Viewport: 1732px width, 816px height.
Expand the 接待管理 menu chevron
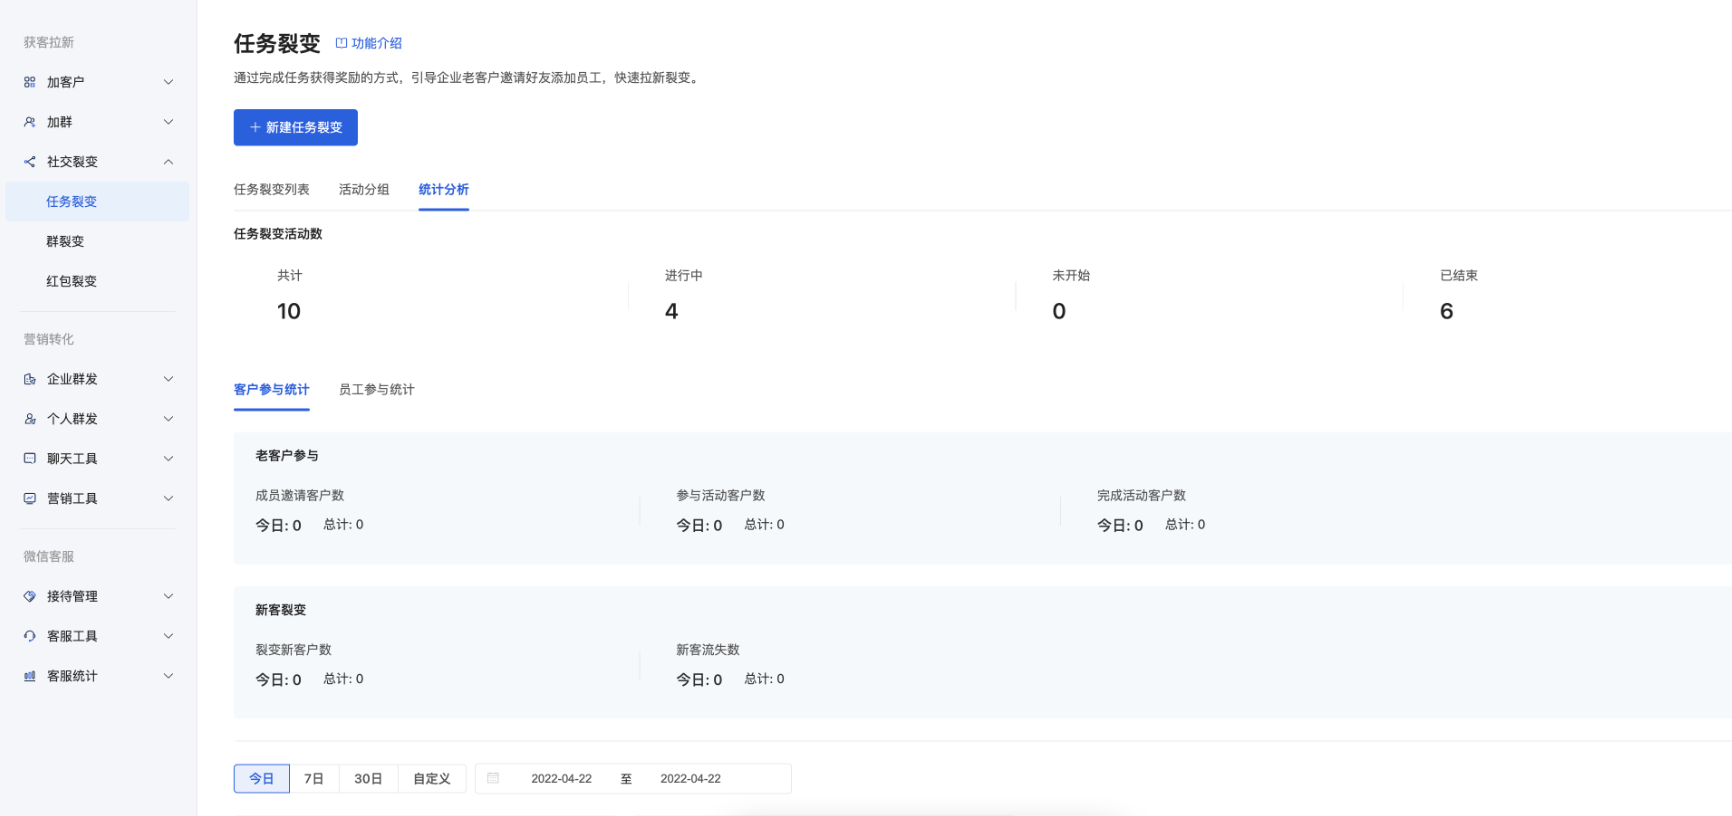tap(168, 596)
